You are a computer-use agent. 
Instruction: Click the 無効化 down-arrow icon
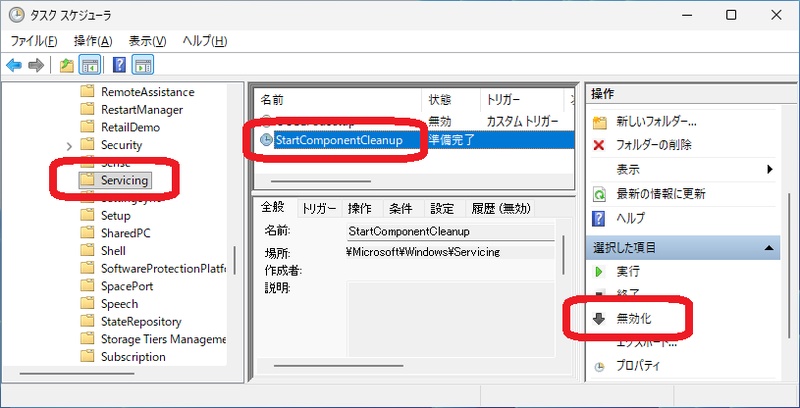(x=598, y=319)
